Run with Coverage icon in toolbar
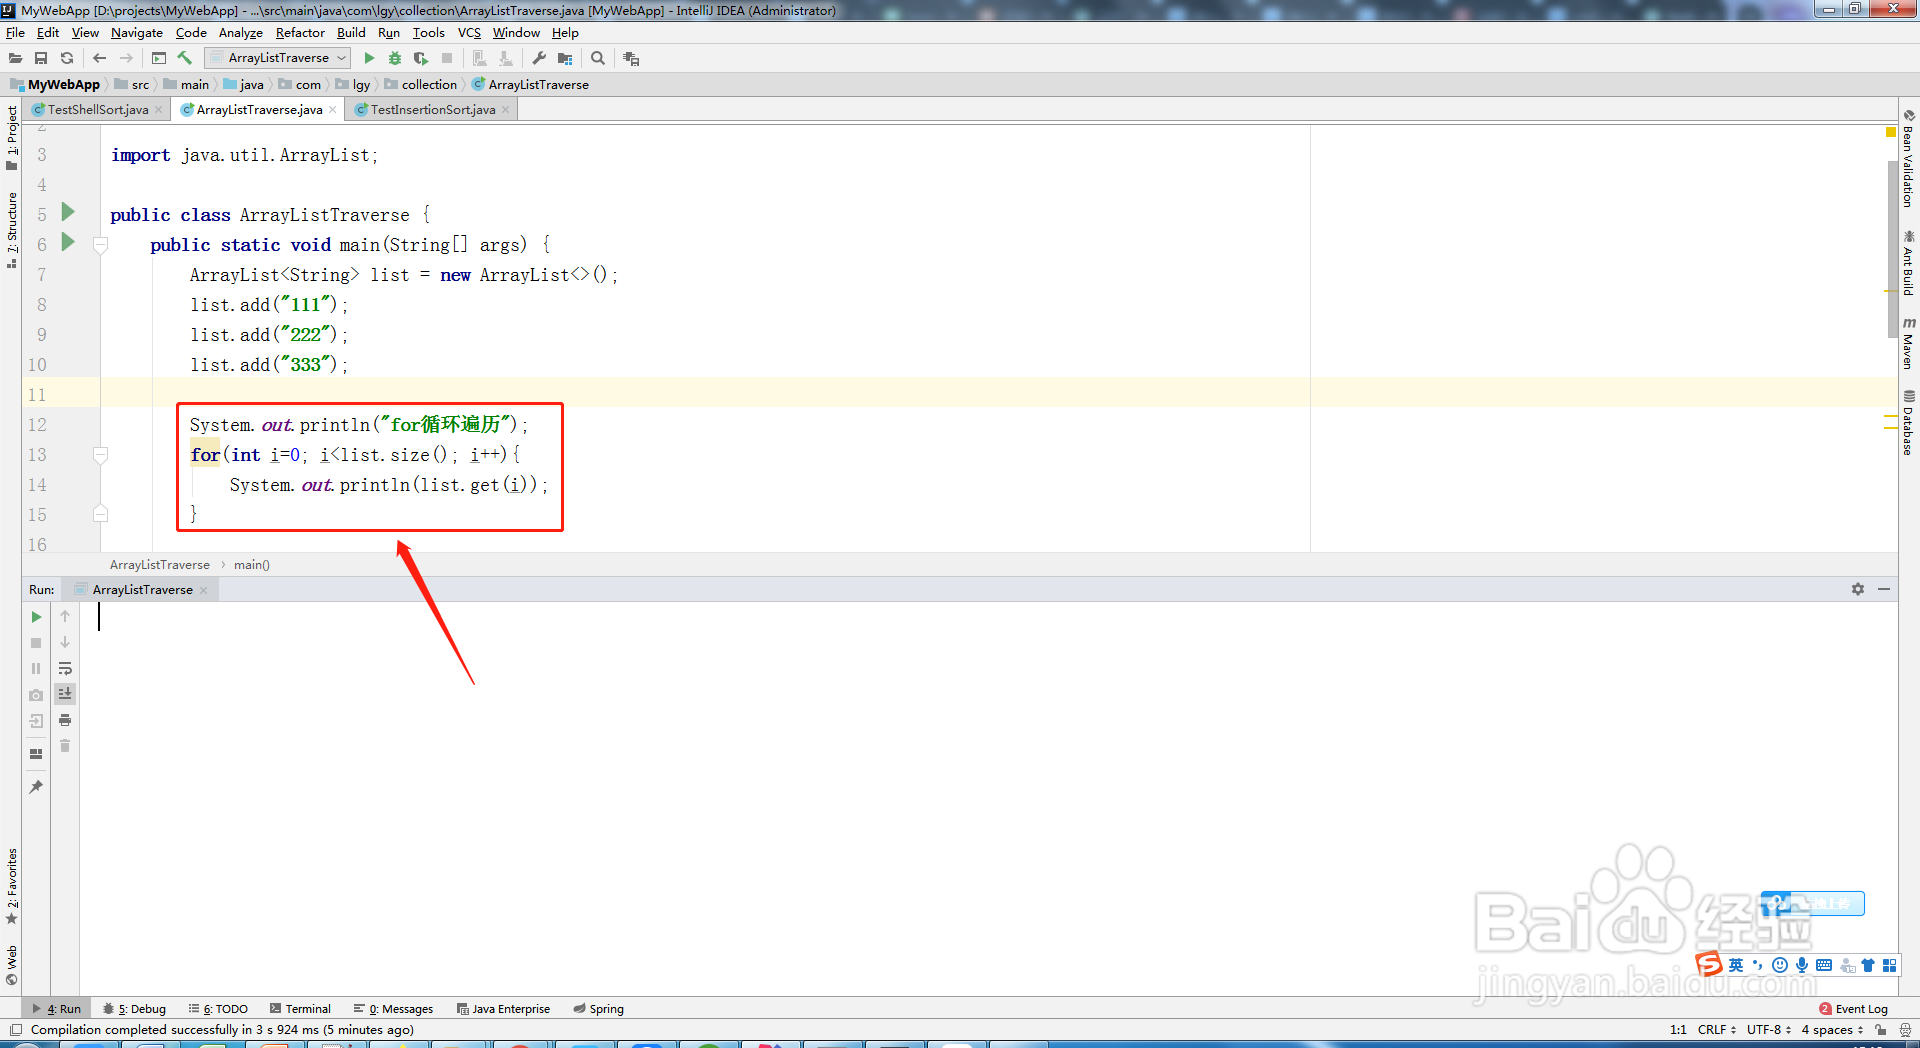The height and width of the screenshot is (1048, 1920). (421, 58)
